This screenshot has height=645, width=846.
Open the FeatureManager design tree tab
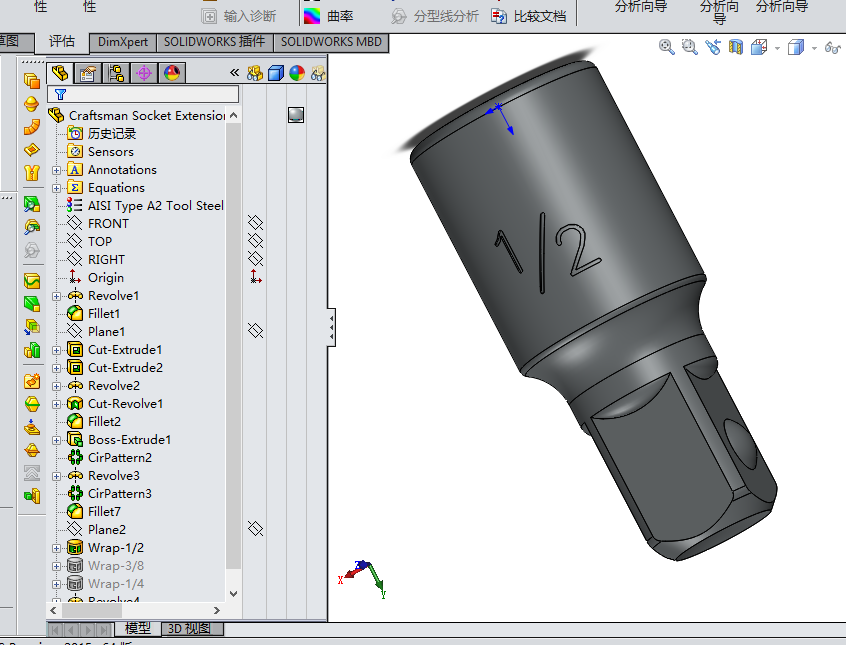[60, 73]
